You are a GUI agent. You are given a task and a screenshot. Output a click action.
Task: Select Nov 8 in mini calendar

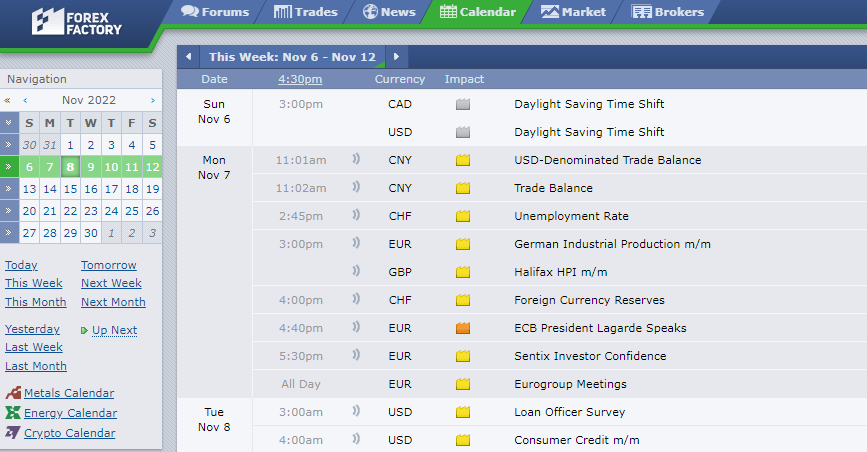click(x=70, y=167)
